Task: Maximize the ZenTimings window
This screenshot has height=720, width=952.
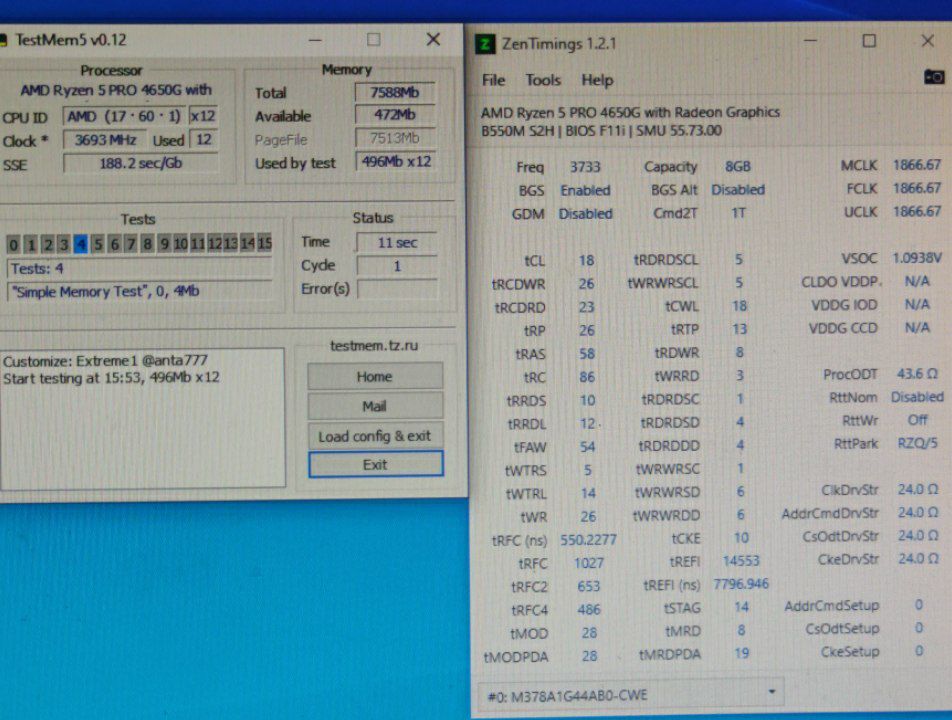Action: coord(869,41)
